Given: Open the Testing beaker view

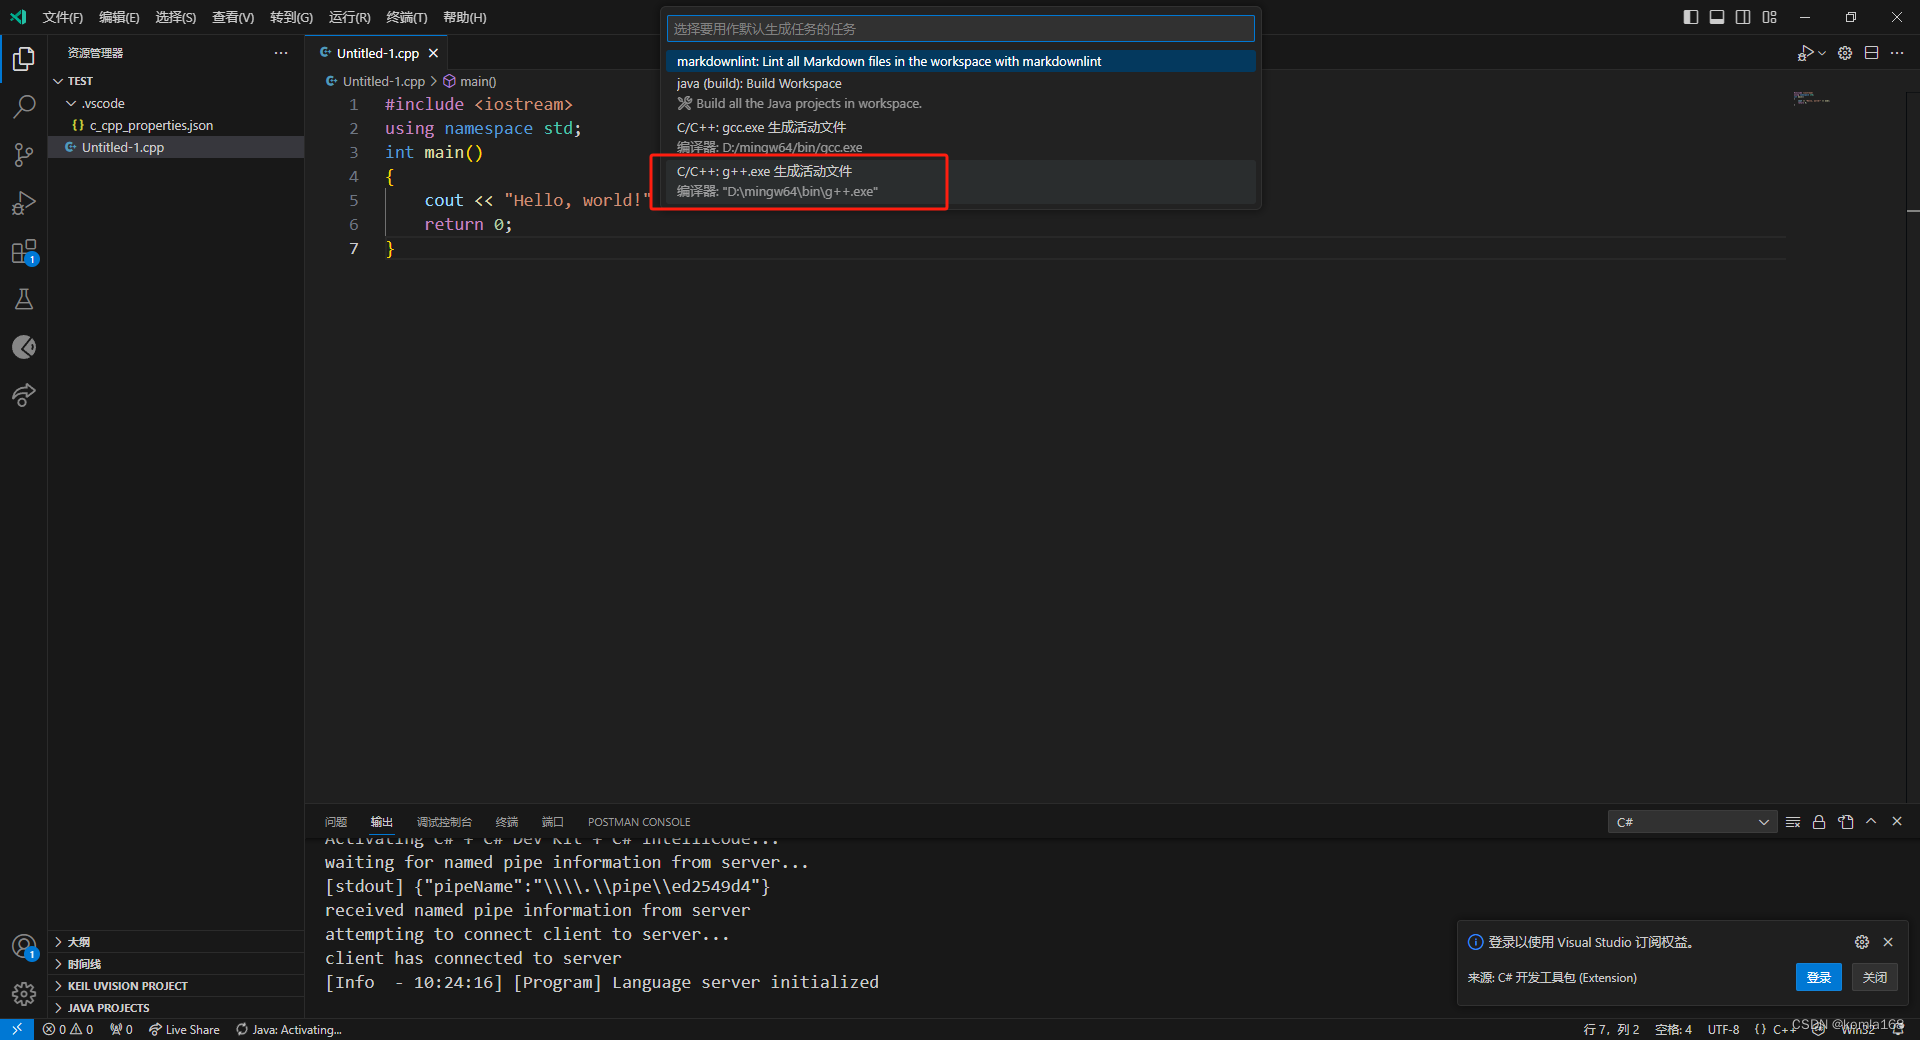Looking at the screenshot, I should pos(23,299).
